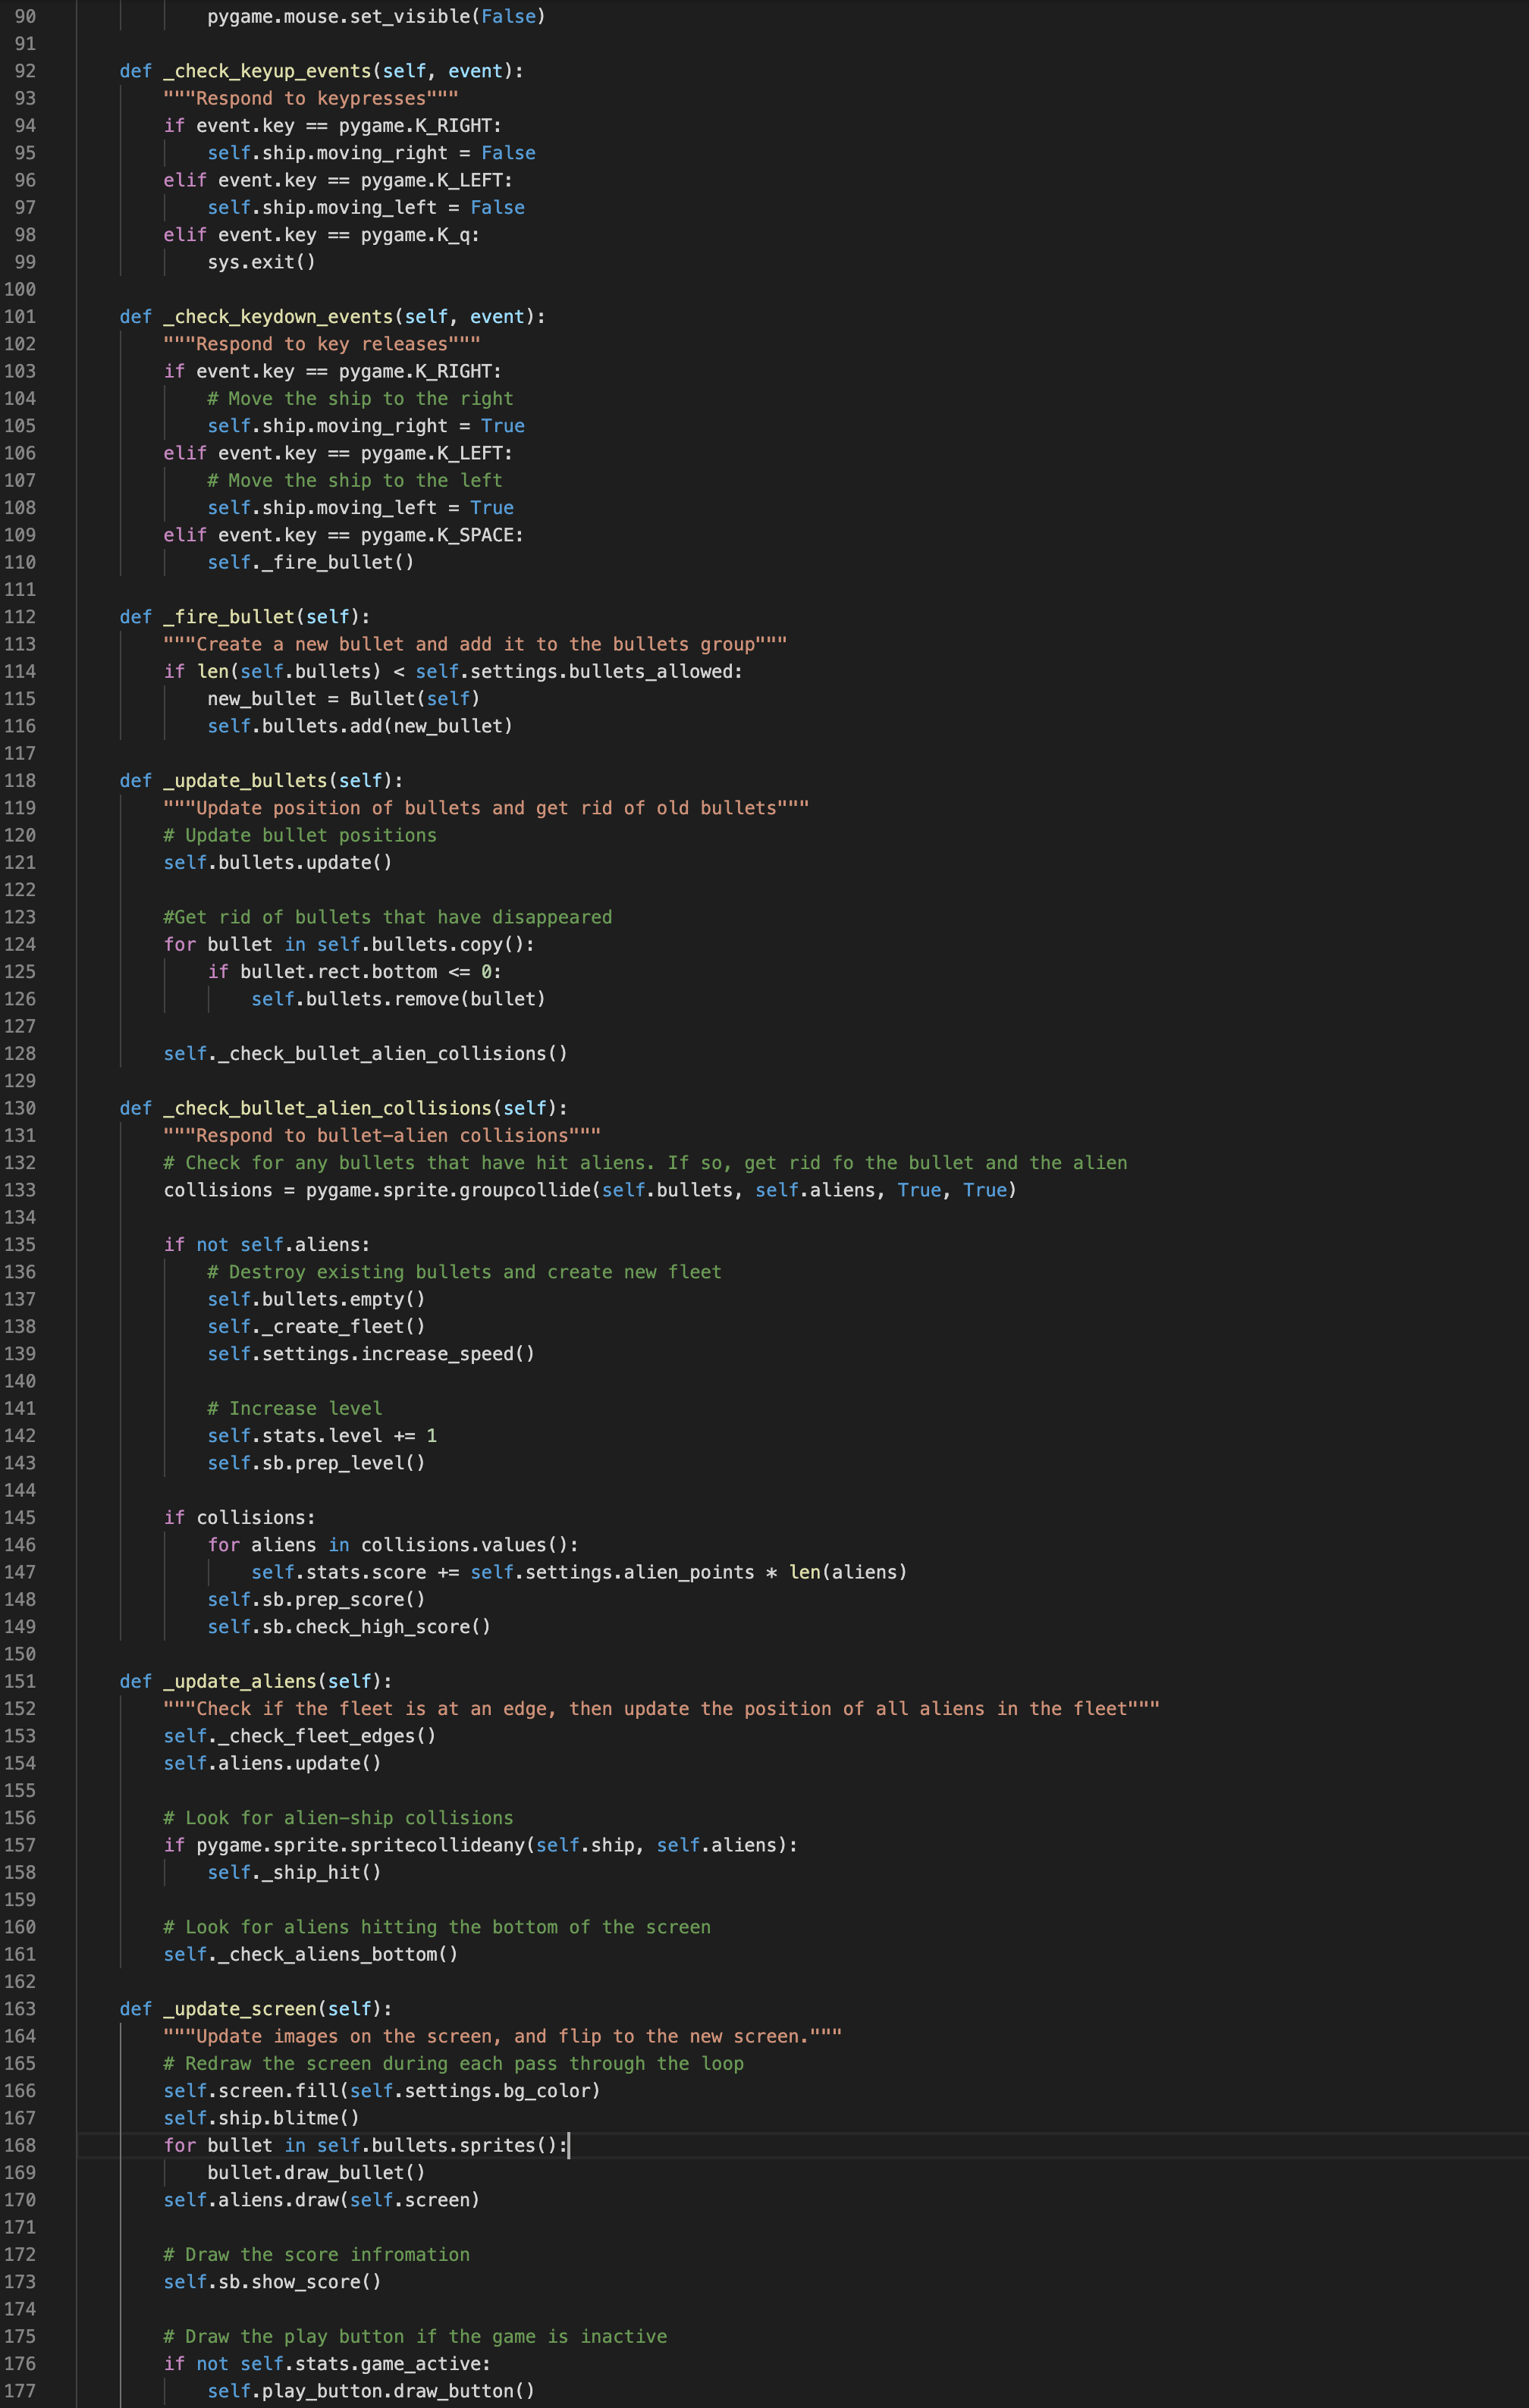Screen dimensions: 1529x2408
Task: Select the "_update_bullets" function name
Action: point(245,780)
